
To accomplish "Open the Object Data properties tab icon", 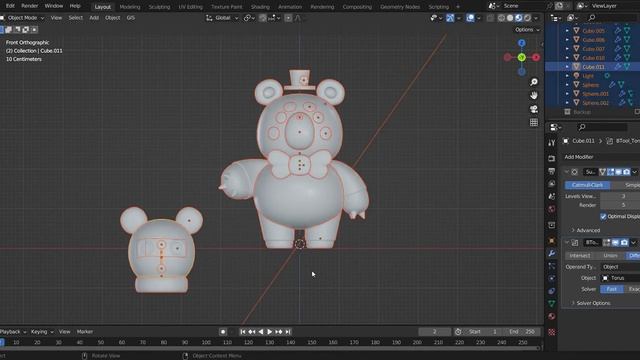I will coord(551,304).
